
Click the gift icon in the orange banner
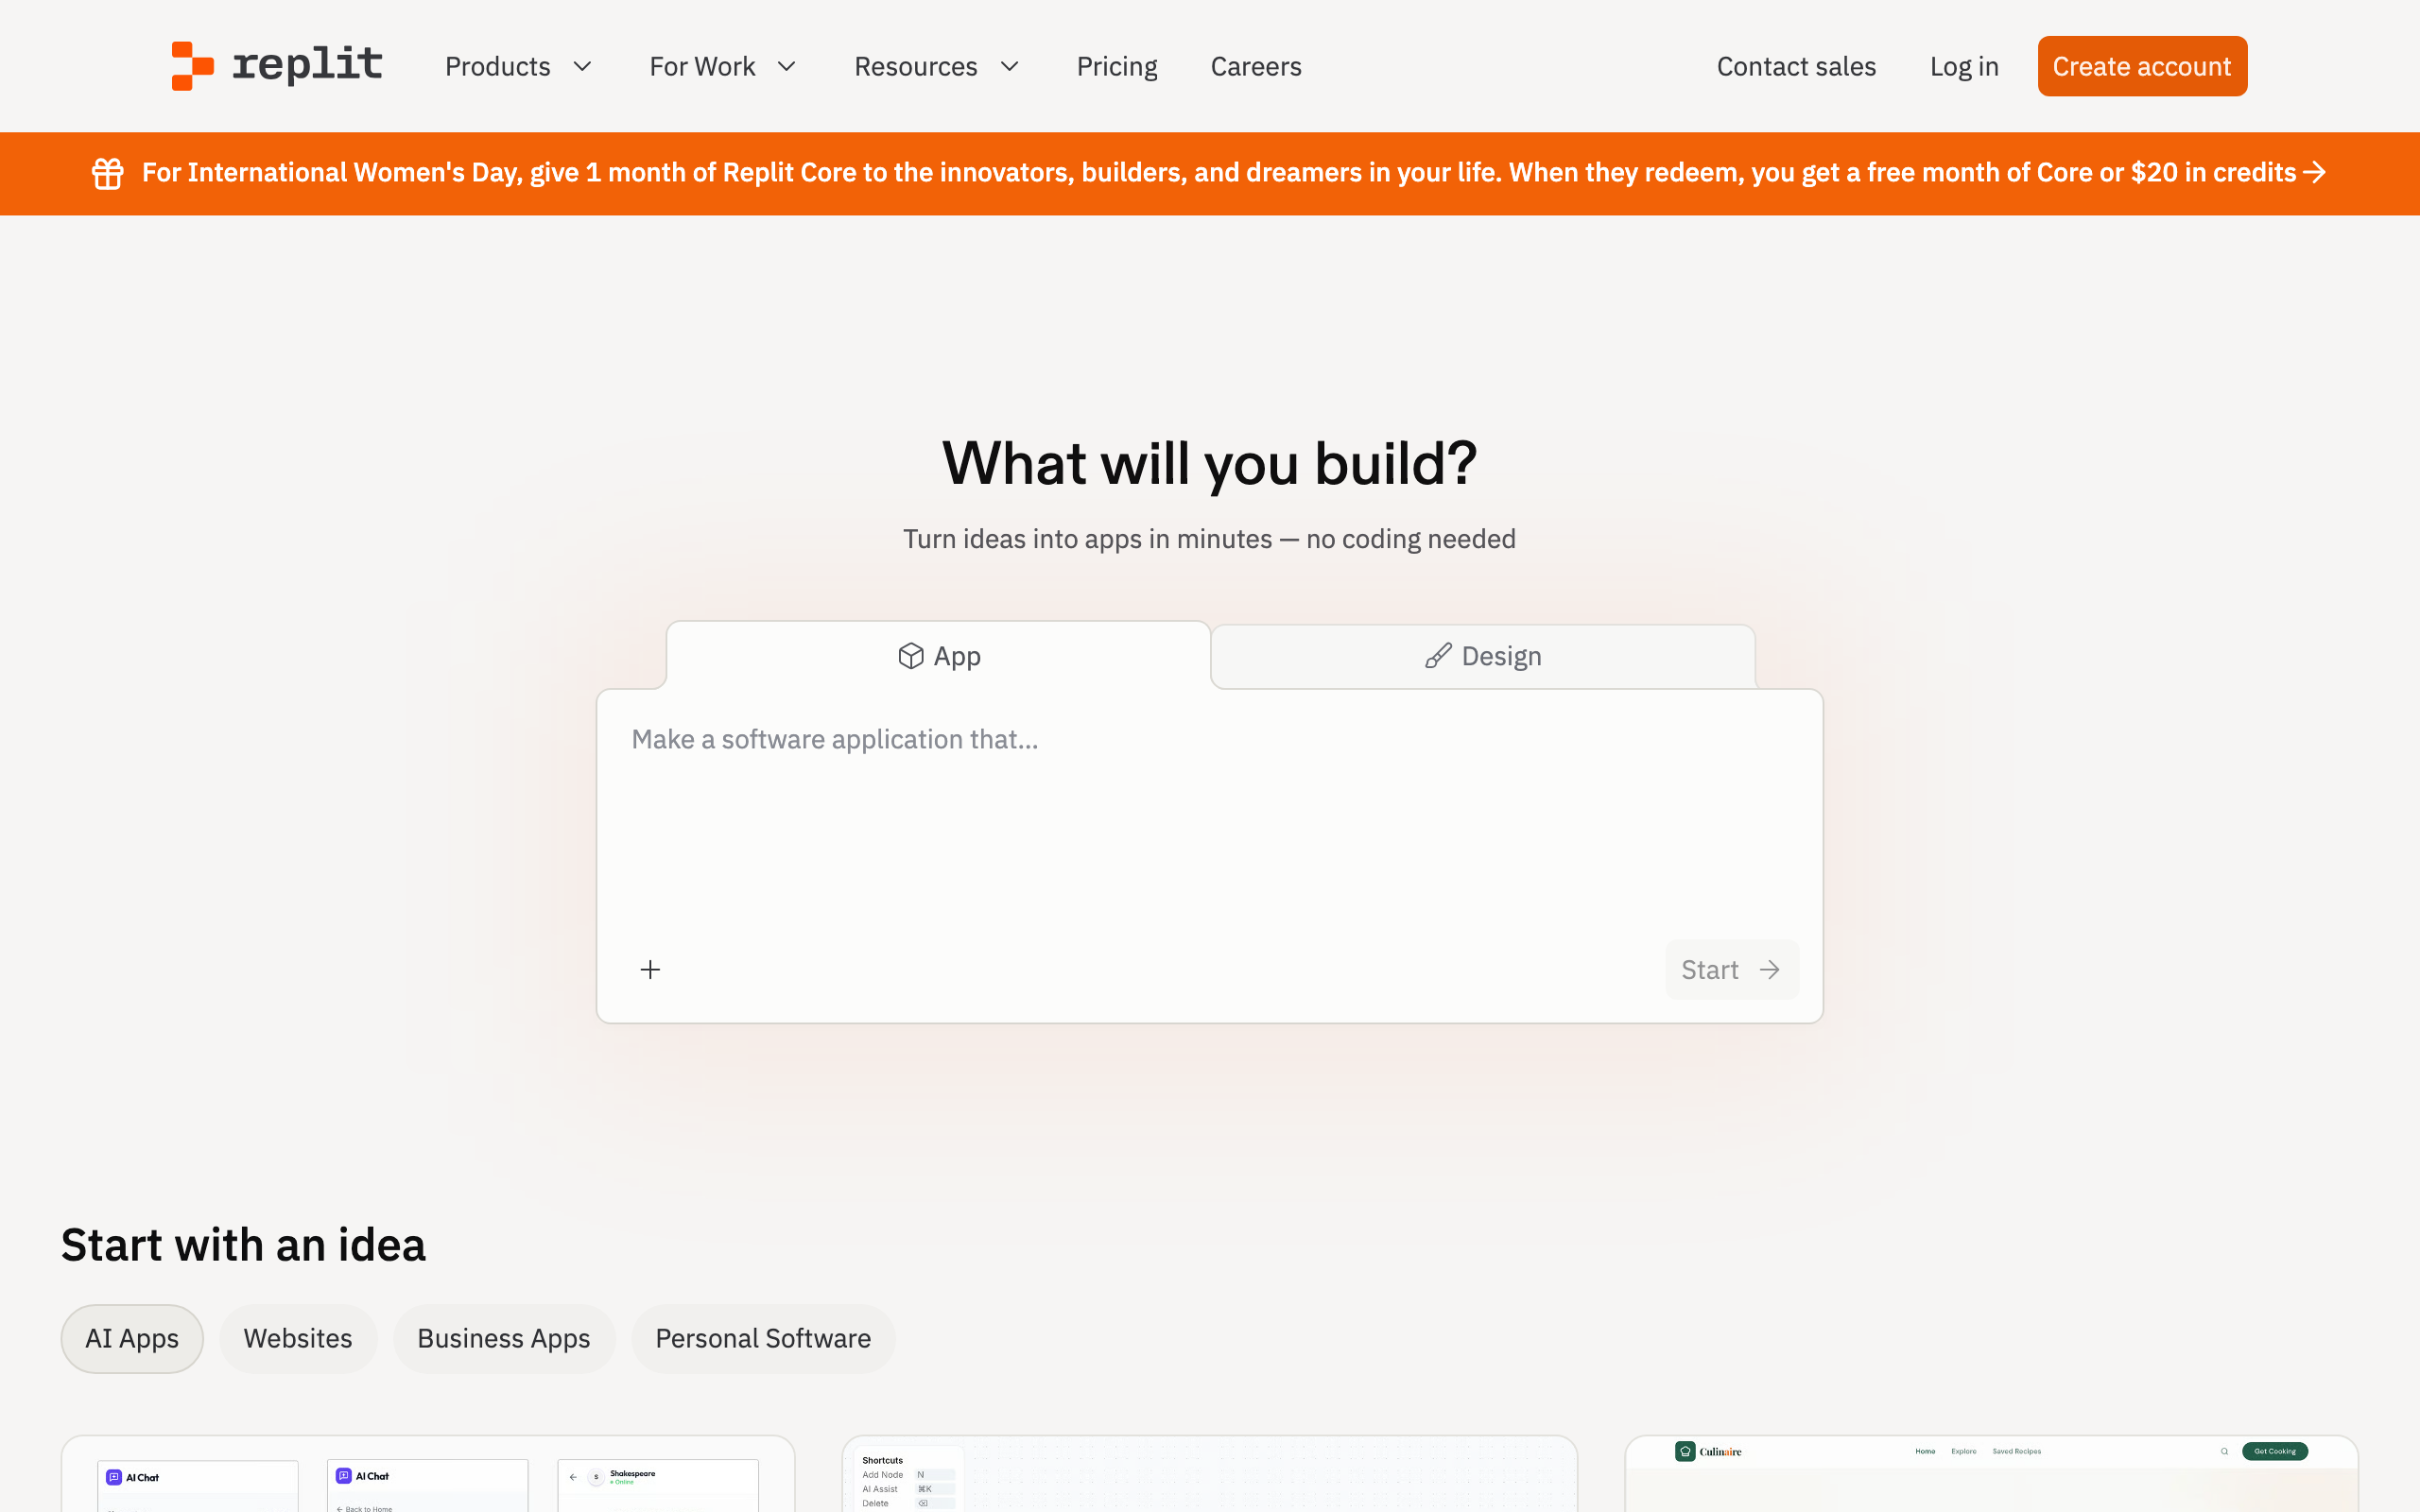(108, 173)
